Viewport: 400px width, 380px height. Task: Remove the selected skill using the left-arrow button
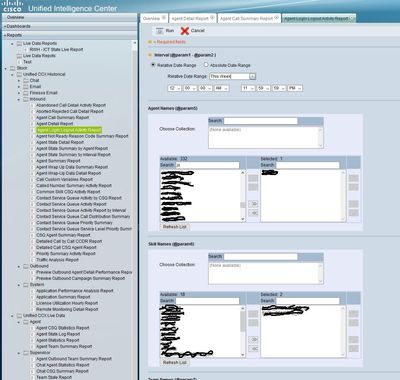[x=253, y=348]
